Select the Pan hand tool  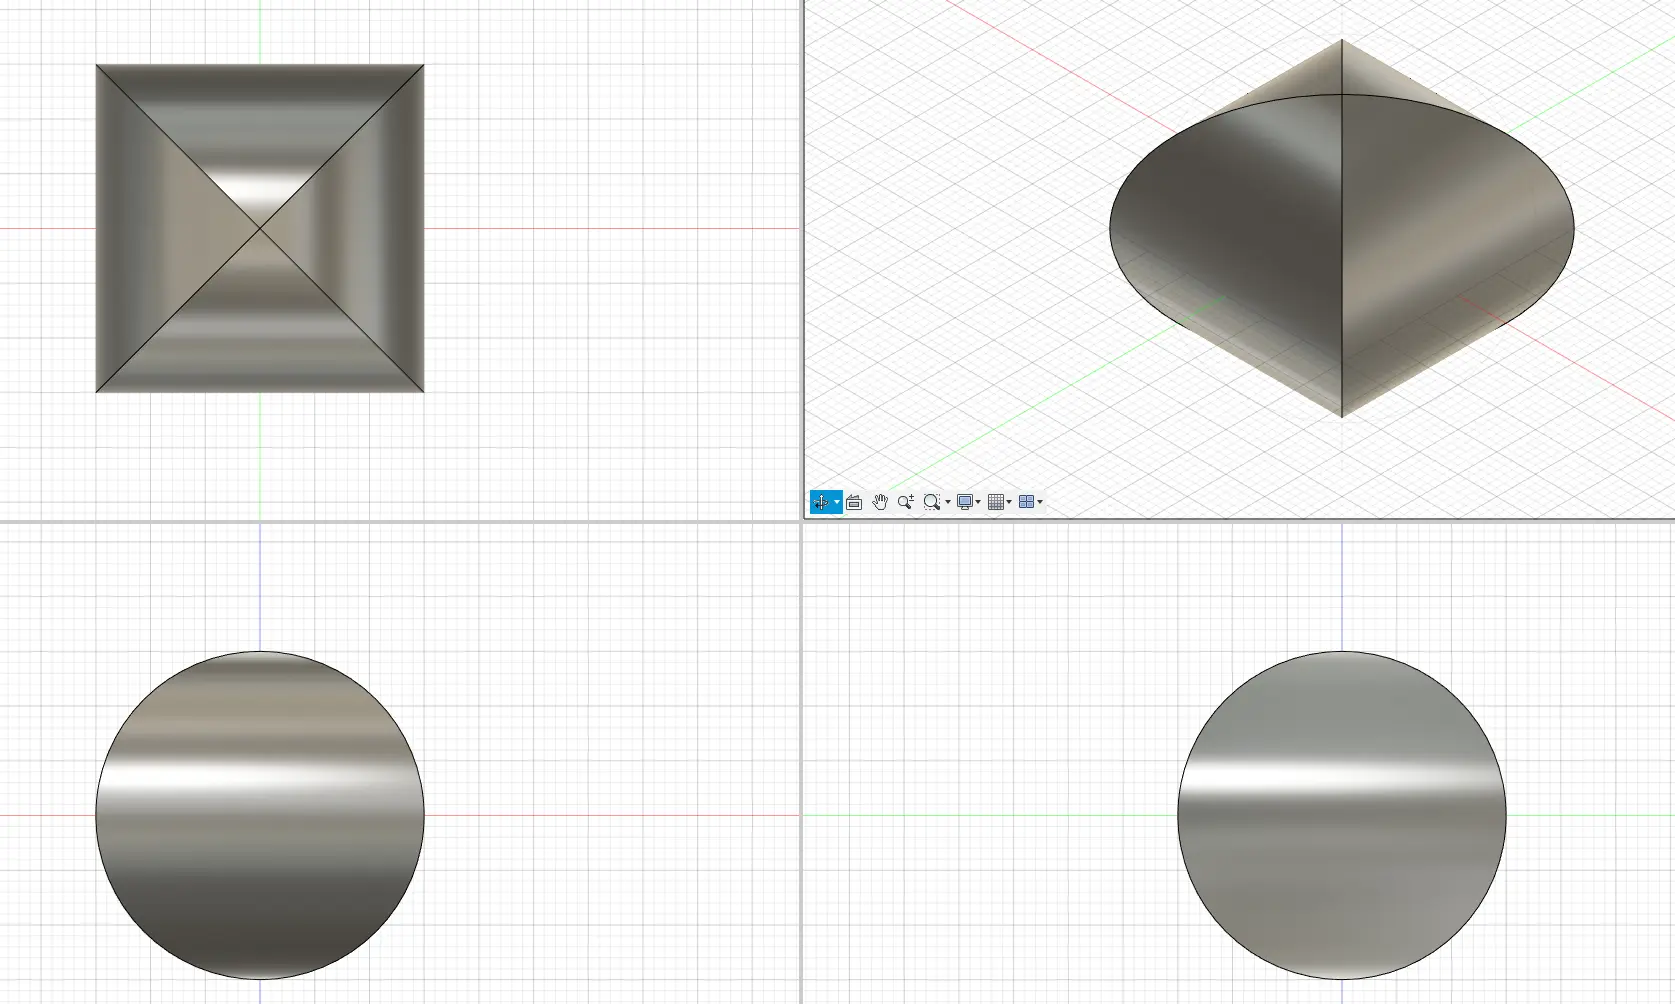880,502
